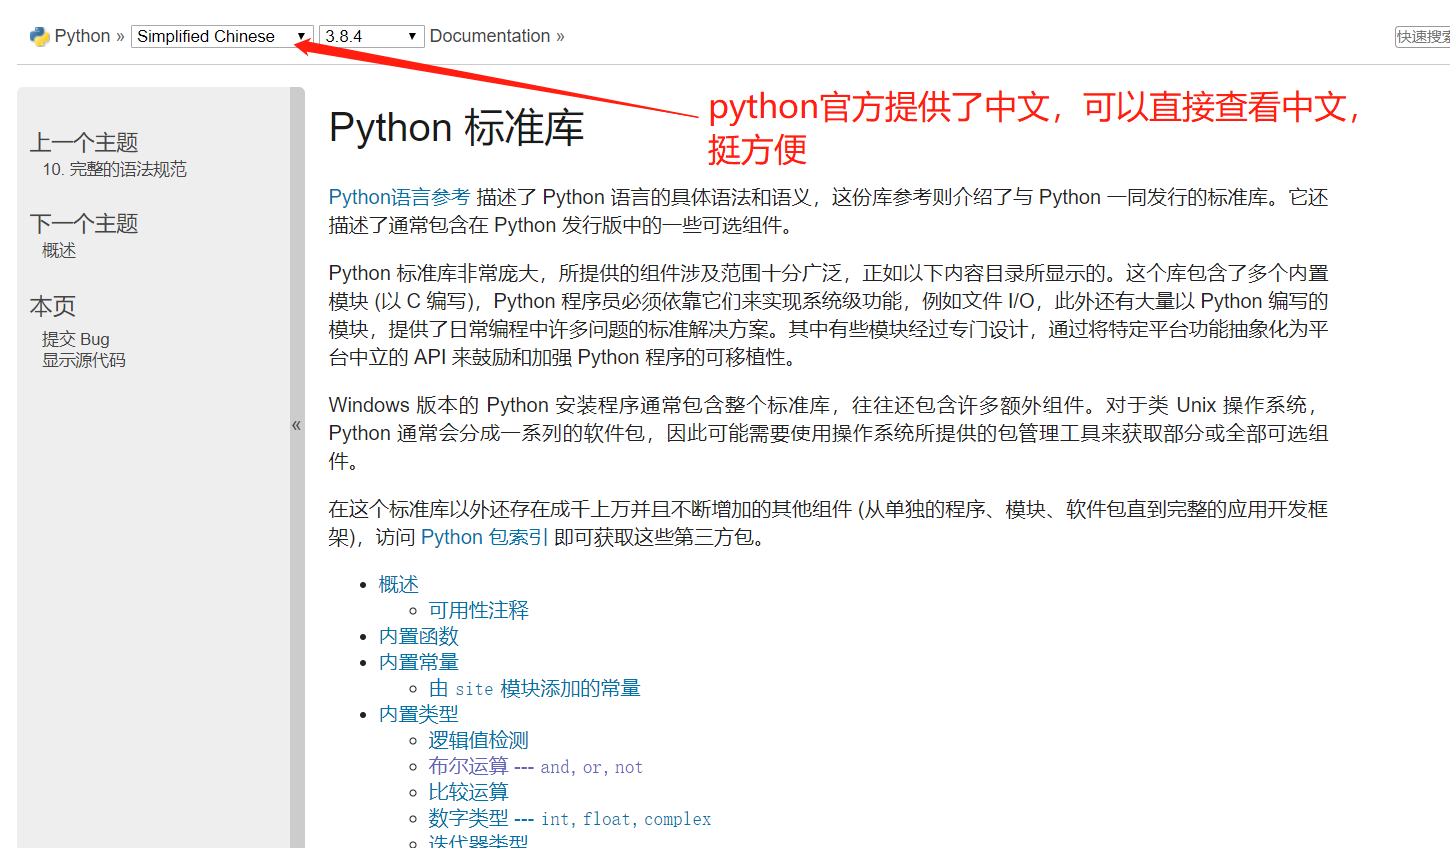Screen dimensions: 1450x848
Task: Open next topic 概述 in sidebar
Action: pyautogui.click(x=59, y=250)
